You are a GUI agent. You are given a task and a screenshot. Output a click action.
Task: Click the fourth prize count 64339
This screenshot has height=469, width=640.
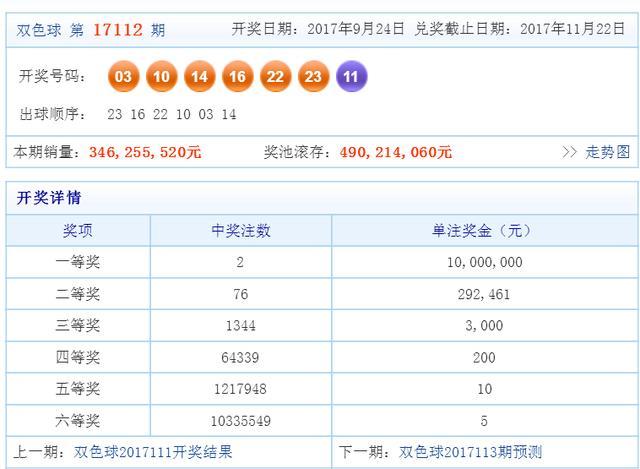point(240,358)
